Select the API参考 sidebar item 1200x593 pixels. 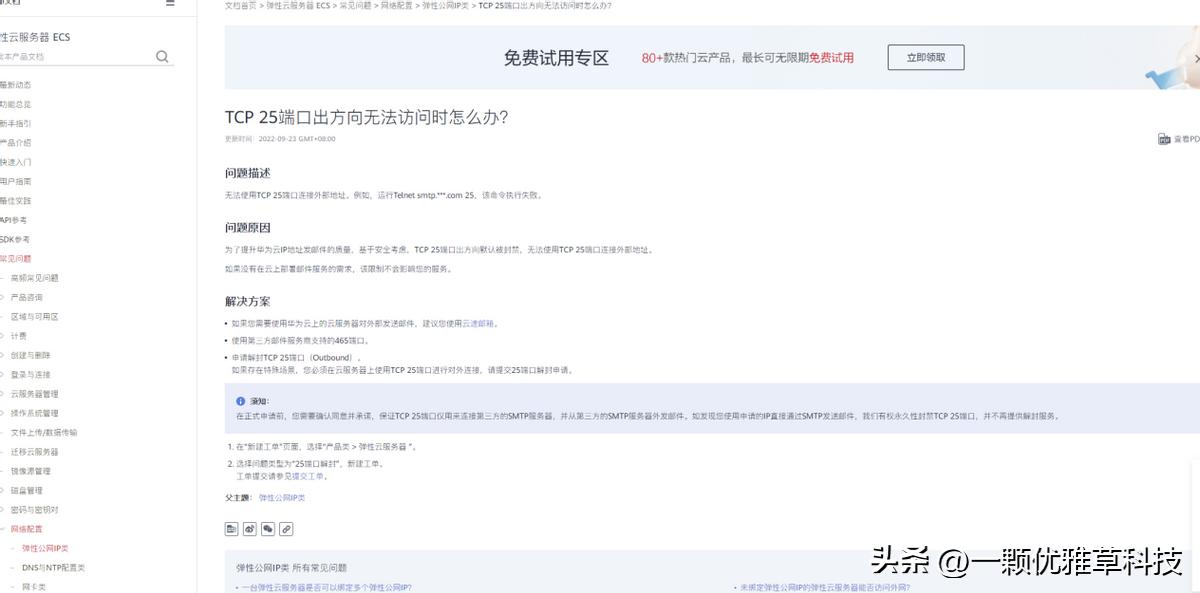(x=14, y=219)
